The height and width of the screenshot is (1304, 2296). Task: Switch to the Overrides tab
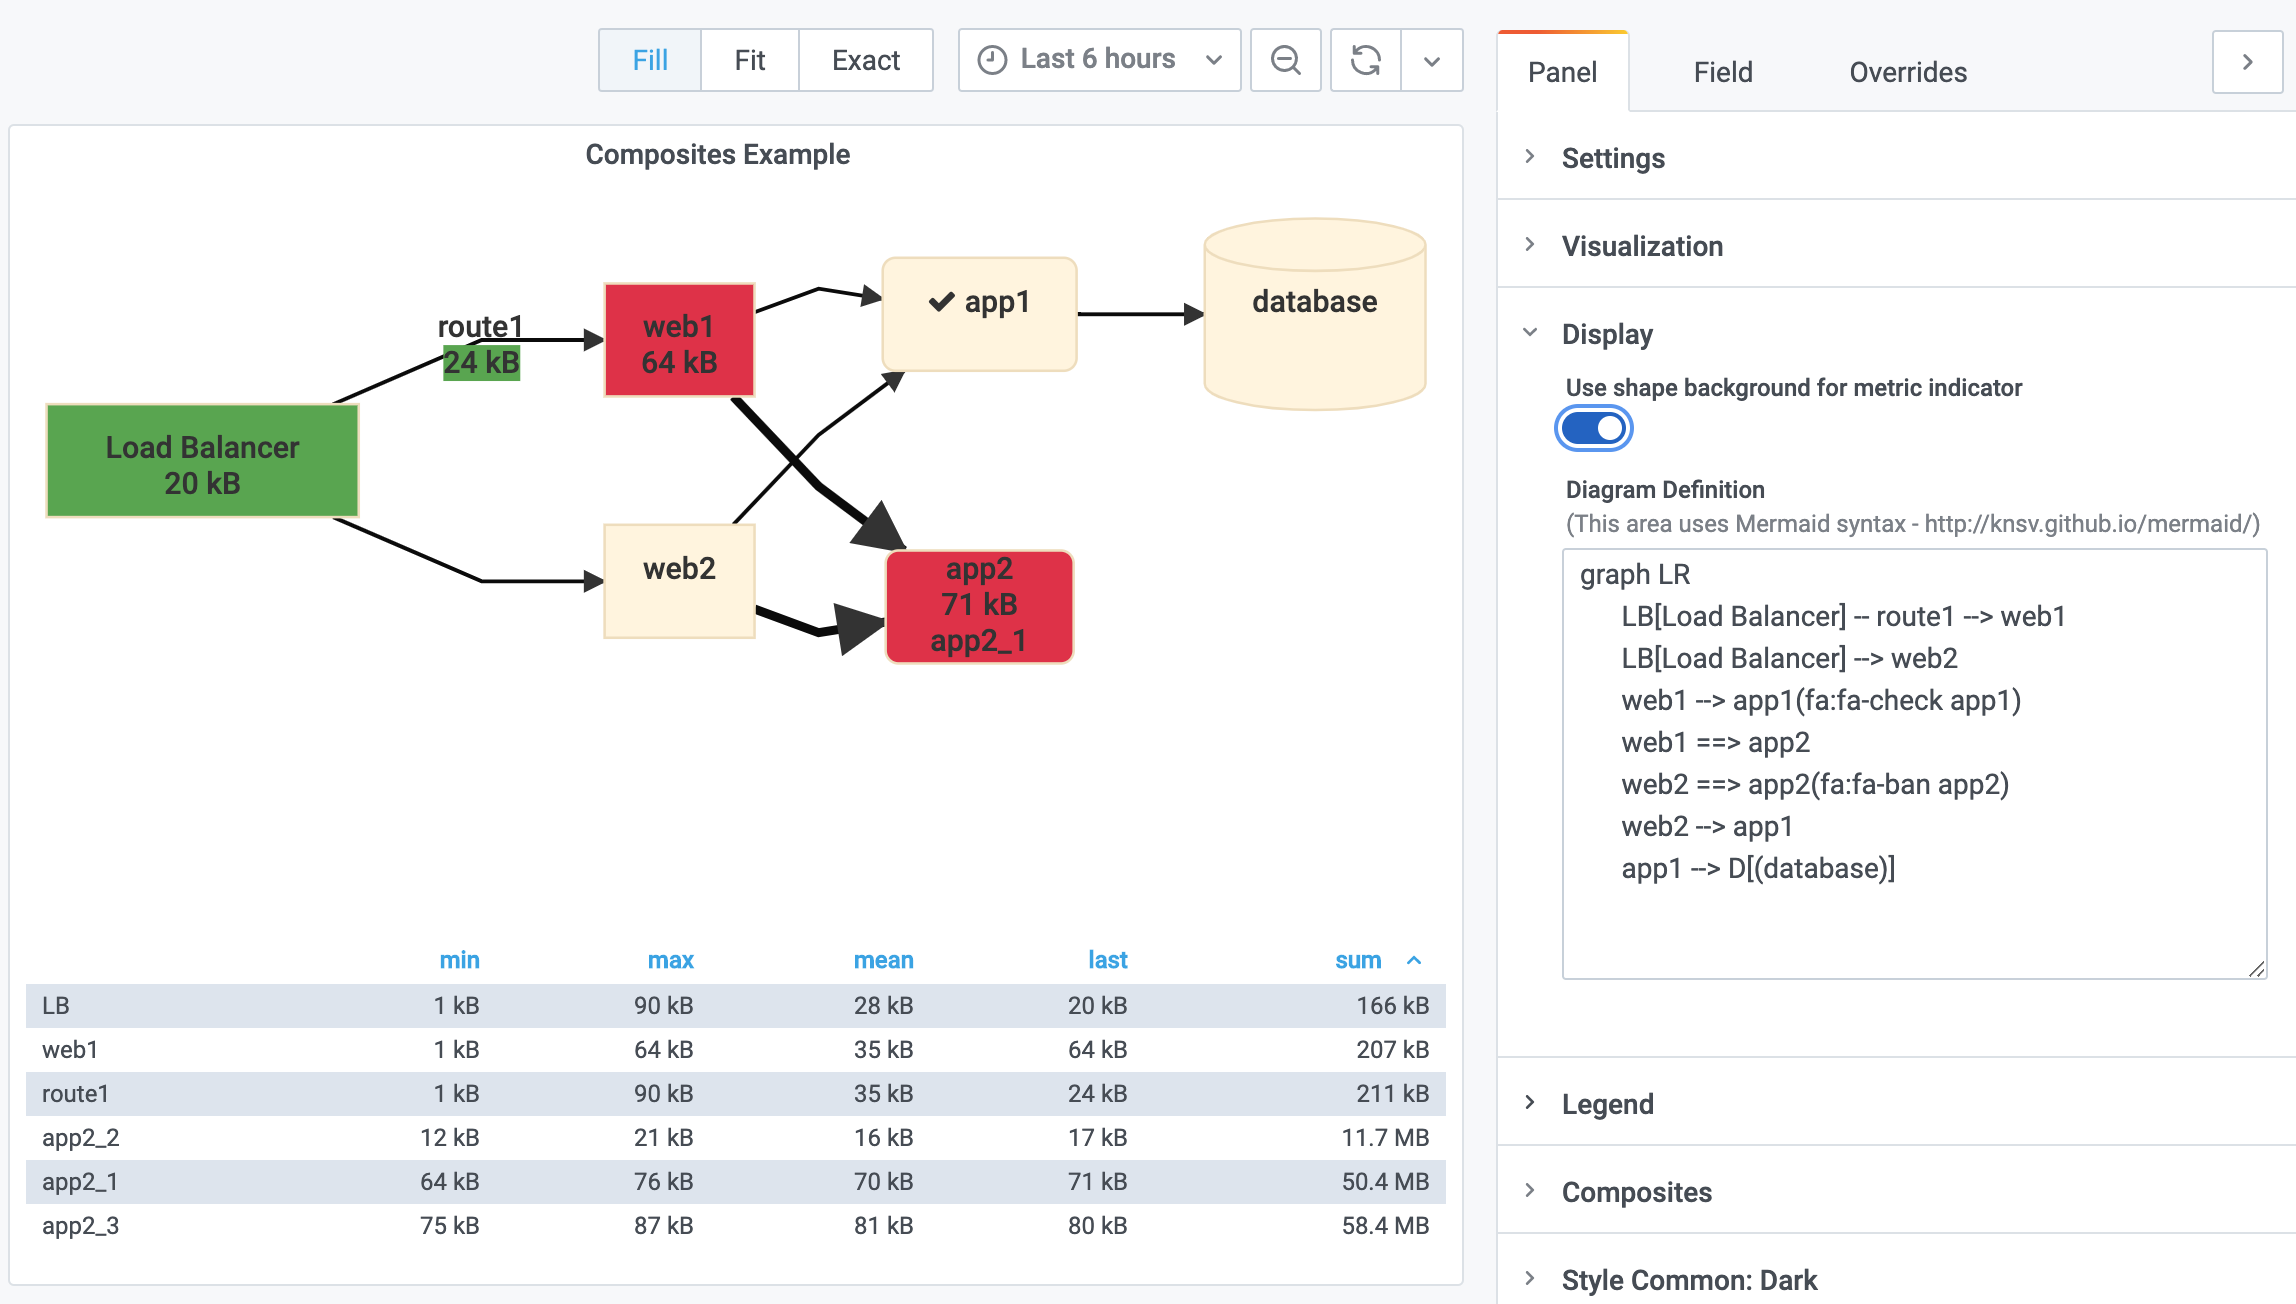[x=1907, y=72]
